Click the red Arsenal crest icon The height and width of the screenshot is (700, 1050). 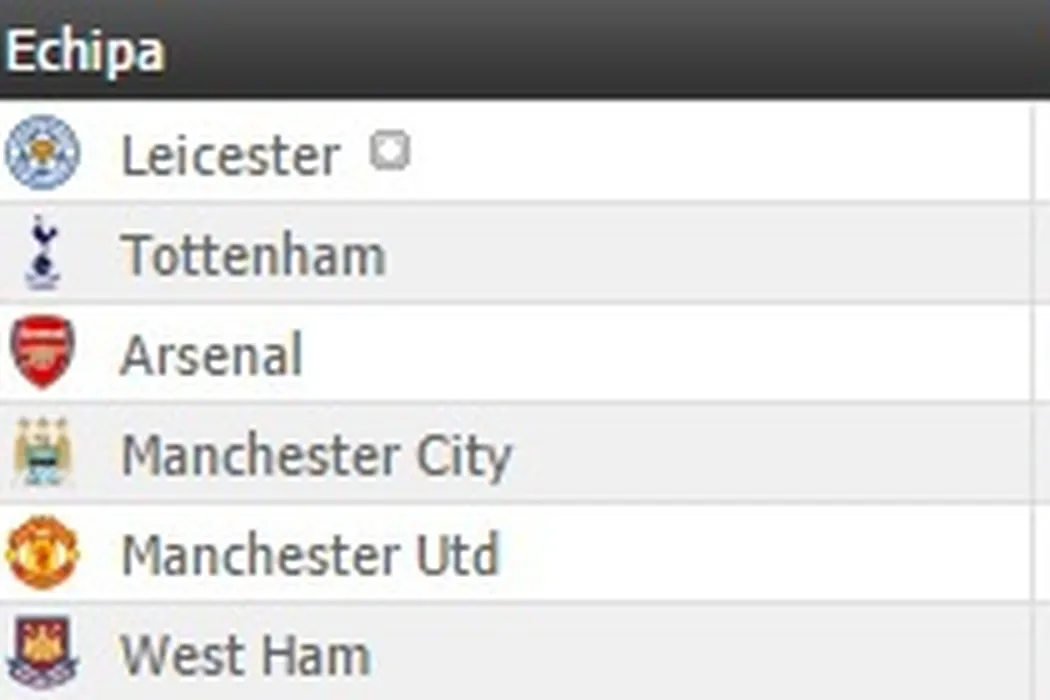tap(42, 352)
